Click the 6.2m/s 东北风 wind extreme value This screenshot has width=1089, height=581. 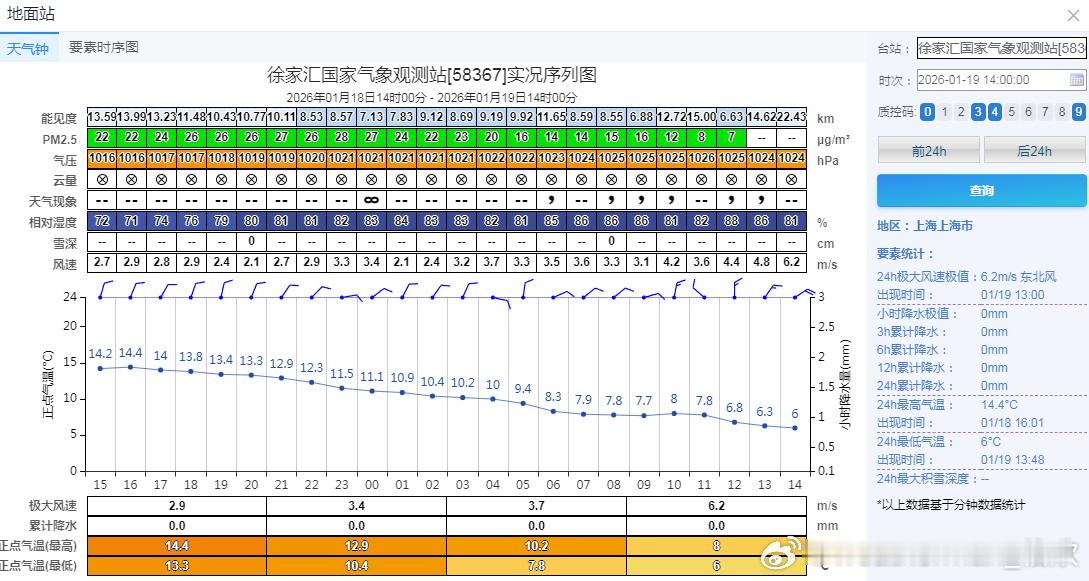point(1018,276)
